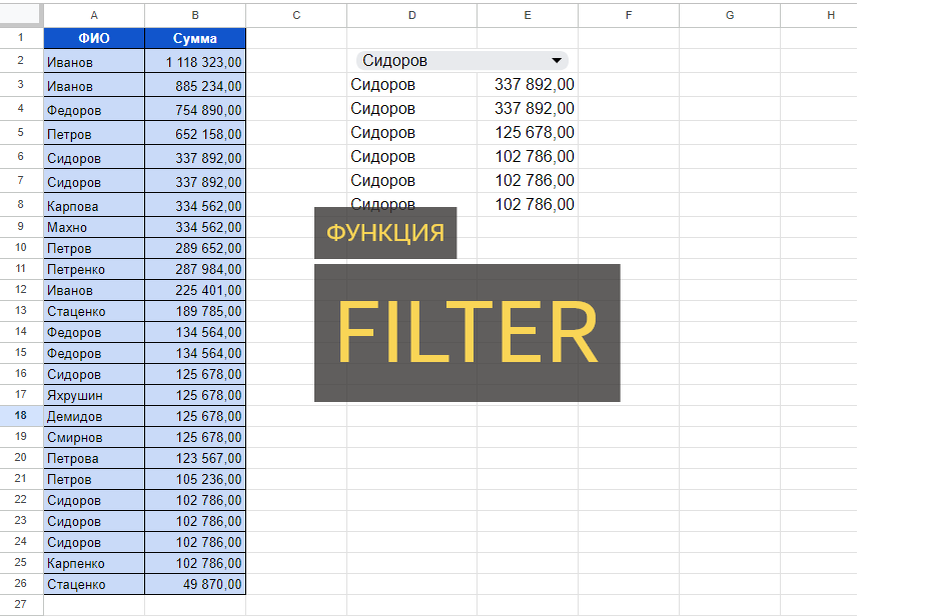Image resolution: width=932 pixels, height=616 pixels.
Task: Click the select-all corner box
Action: click(x=21, y=15)
